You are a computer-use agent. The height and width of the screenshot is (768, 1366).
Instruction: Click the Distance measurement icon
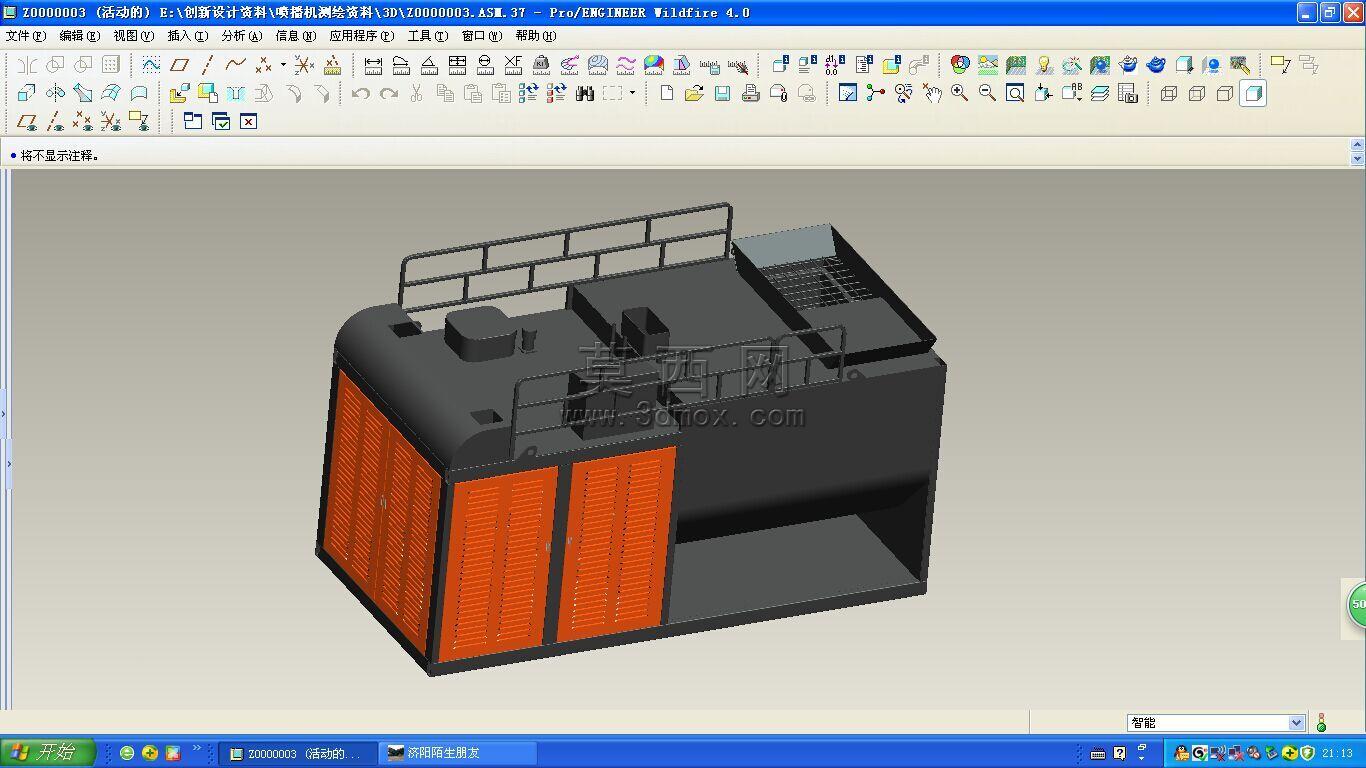point(373,65)
